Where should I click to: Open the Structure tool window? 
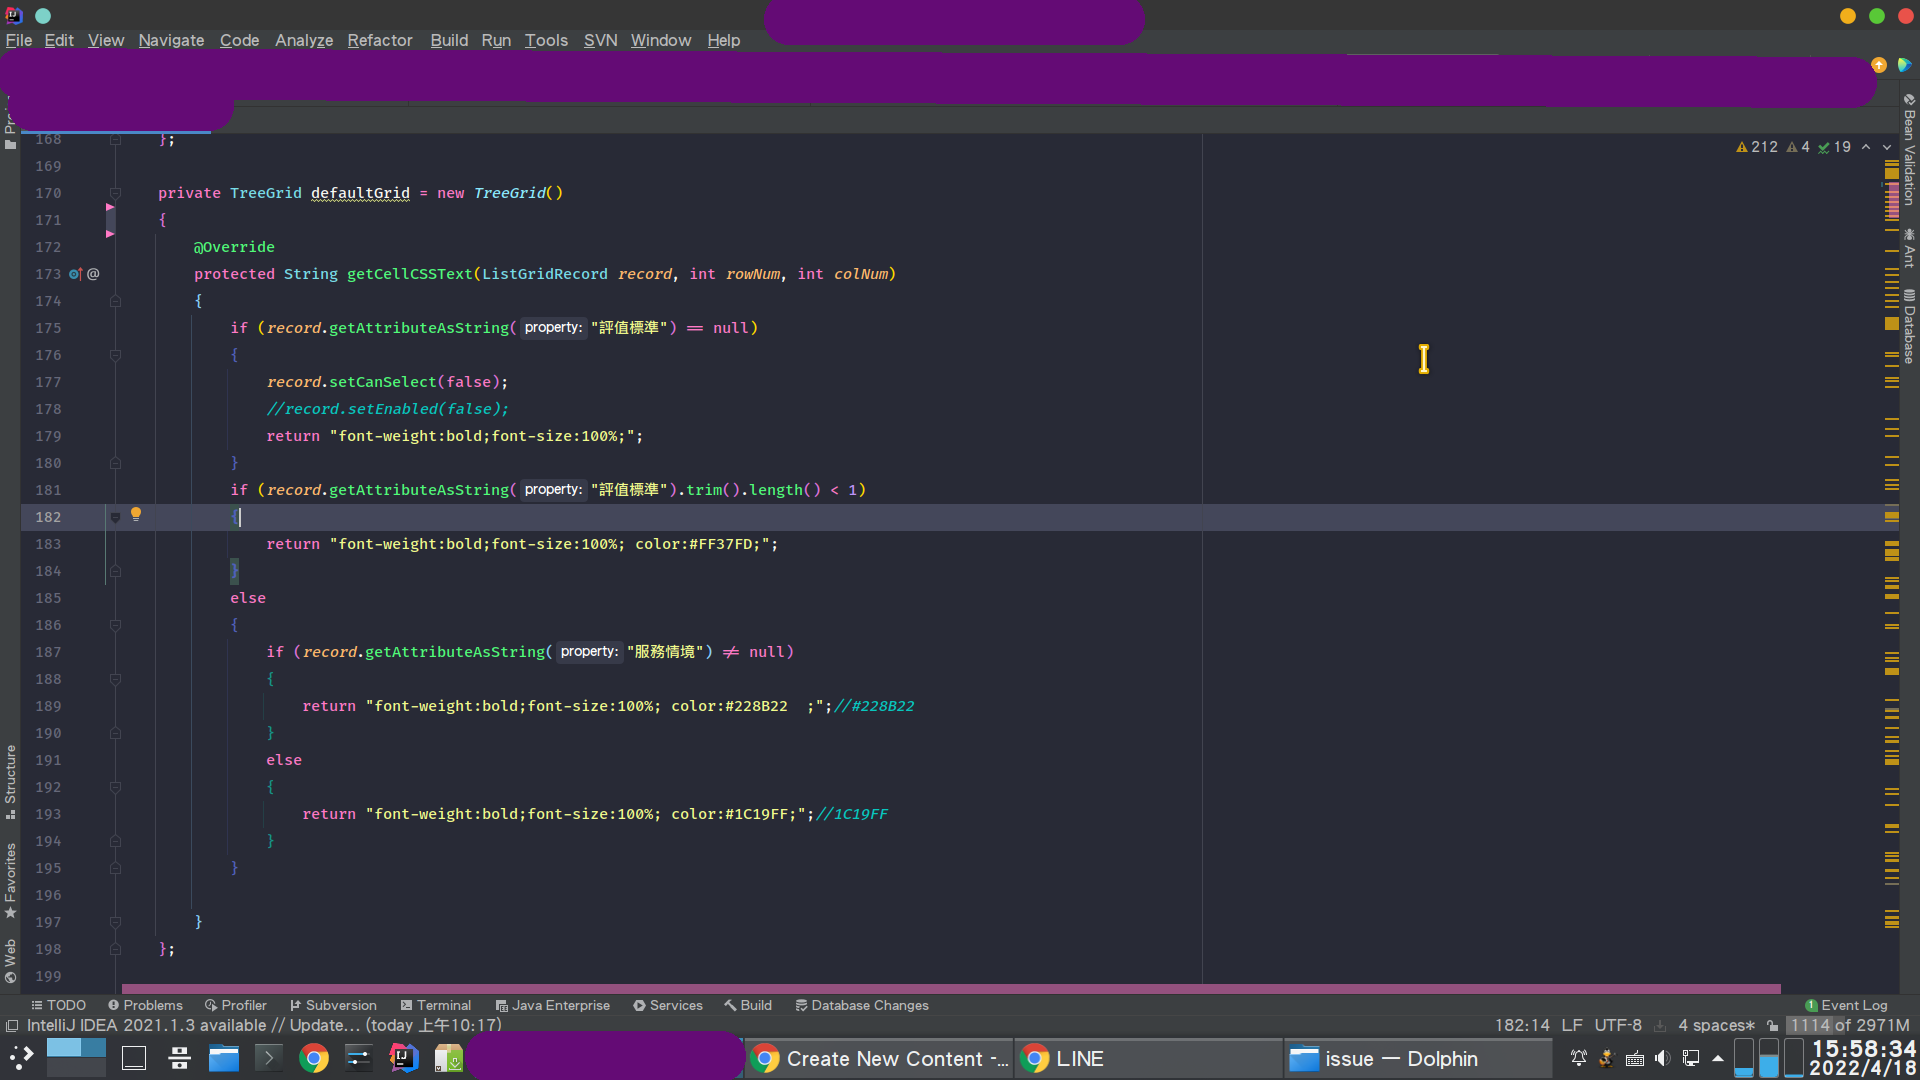(10, 782)
